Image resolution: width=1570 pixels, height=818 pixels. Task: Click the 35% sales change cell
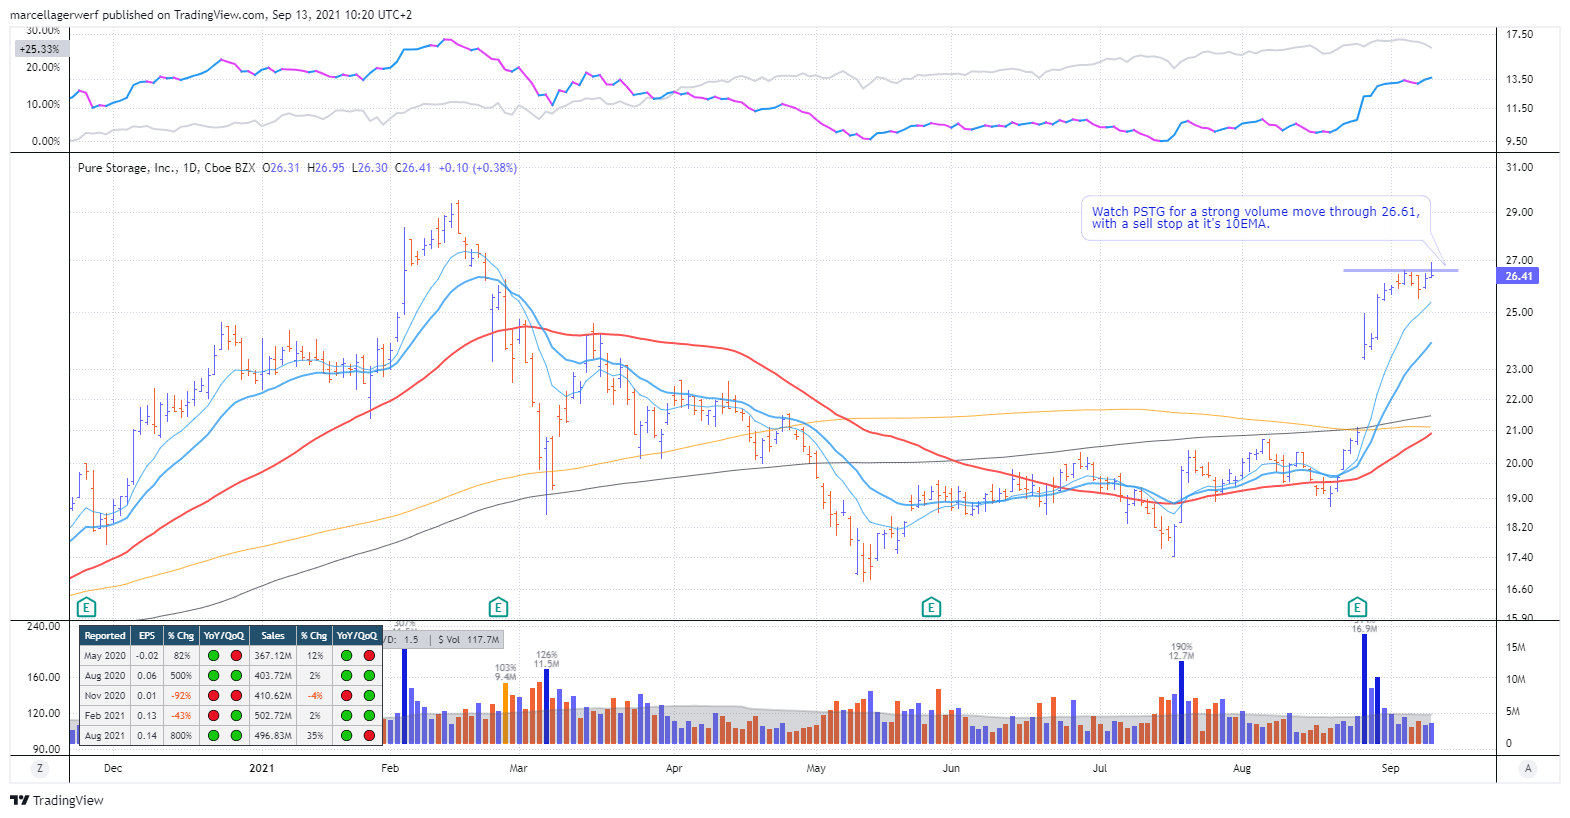pos(316,736)
